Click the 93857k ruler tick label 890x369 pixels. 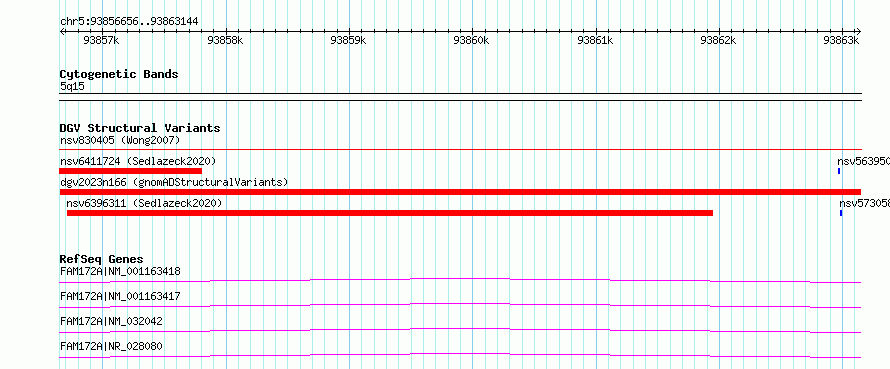tap(102, 40)
